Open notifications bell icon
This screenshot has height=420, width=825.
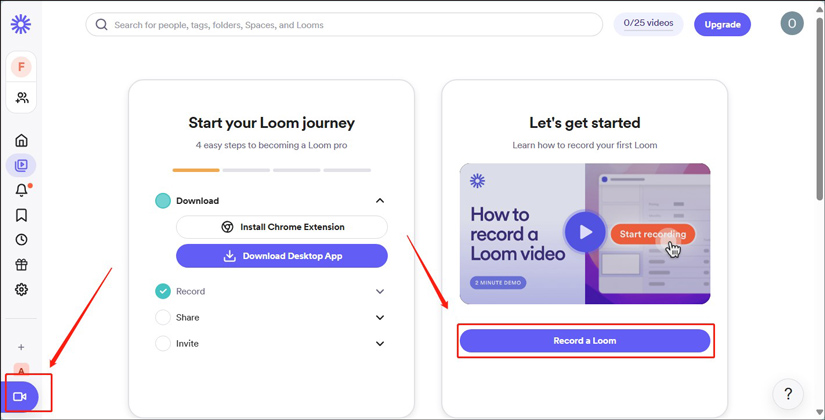click(22, 190)
